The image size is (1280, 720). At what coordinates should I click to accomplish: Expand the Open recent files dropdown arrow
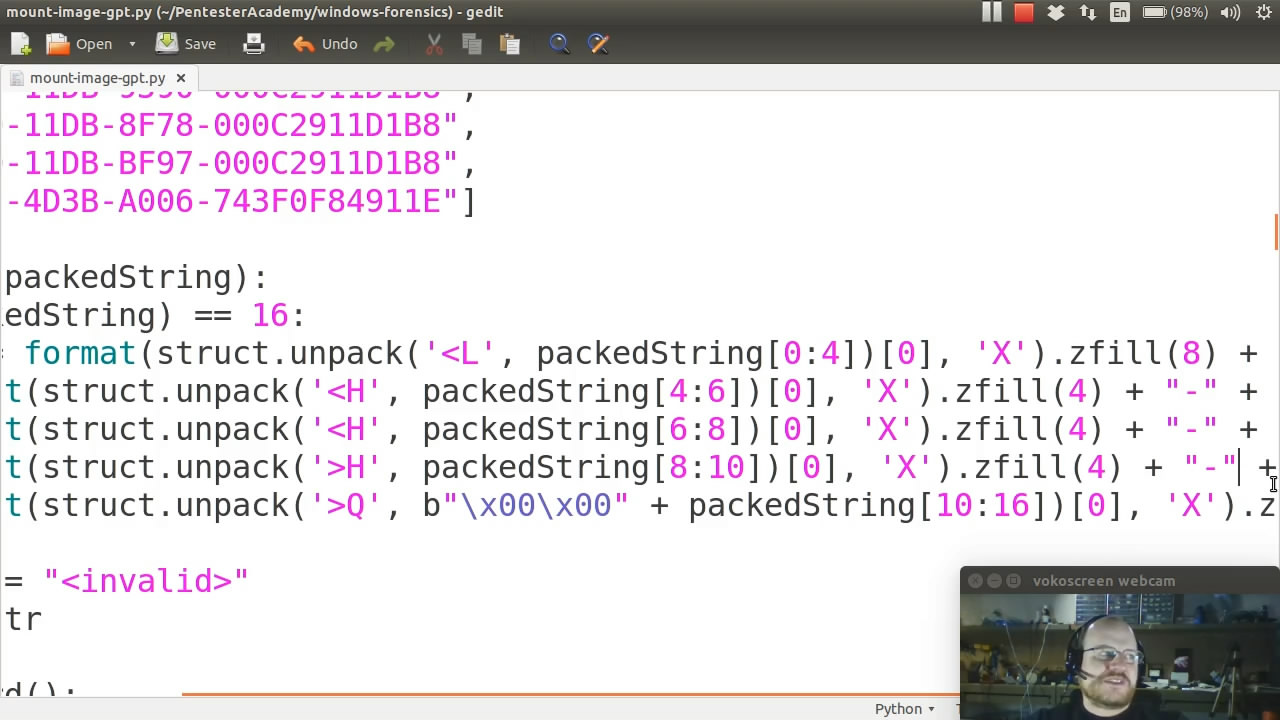coord(132,44)
